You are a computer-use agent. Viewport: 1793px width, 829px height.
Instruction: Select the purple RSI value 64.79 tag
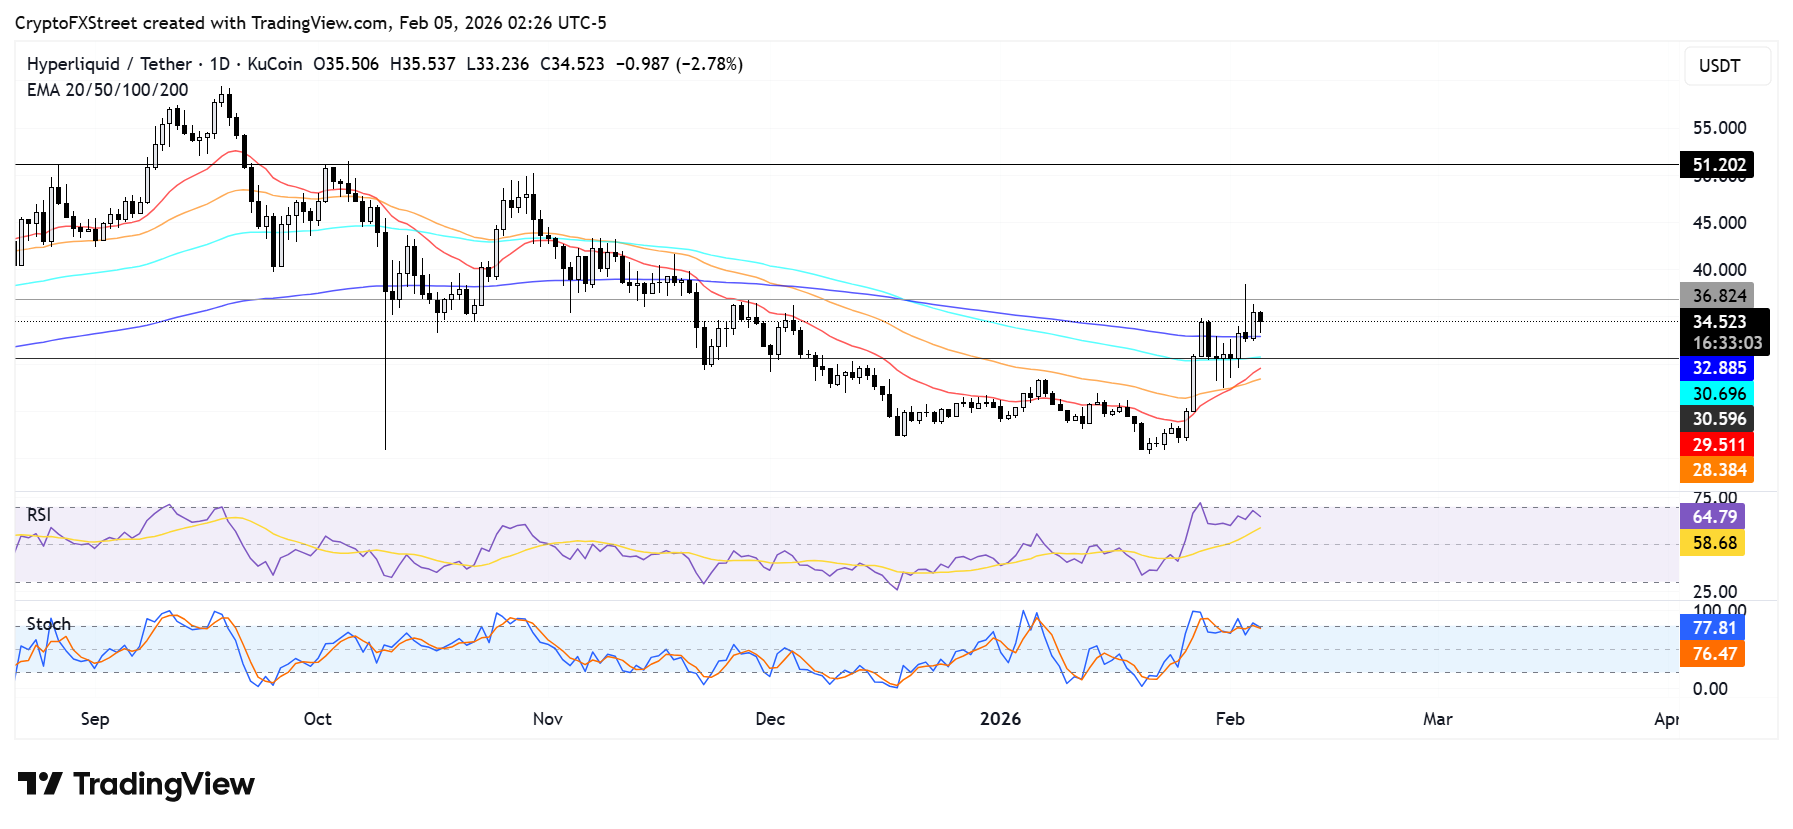[x=1713, y=517]
